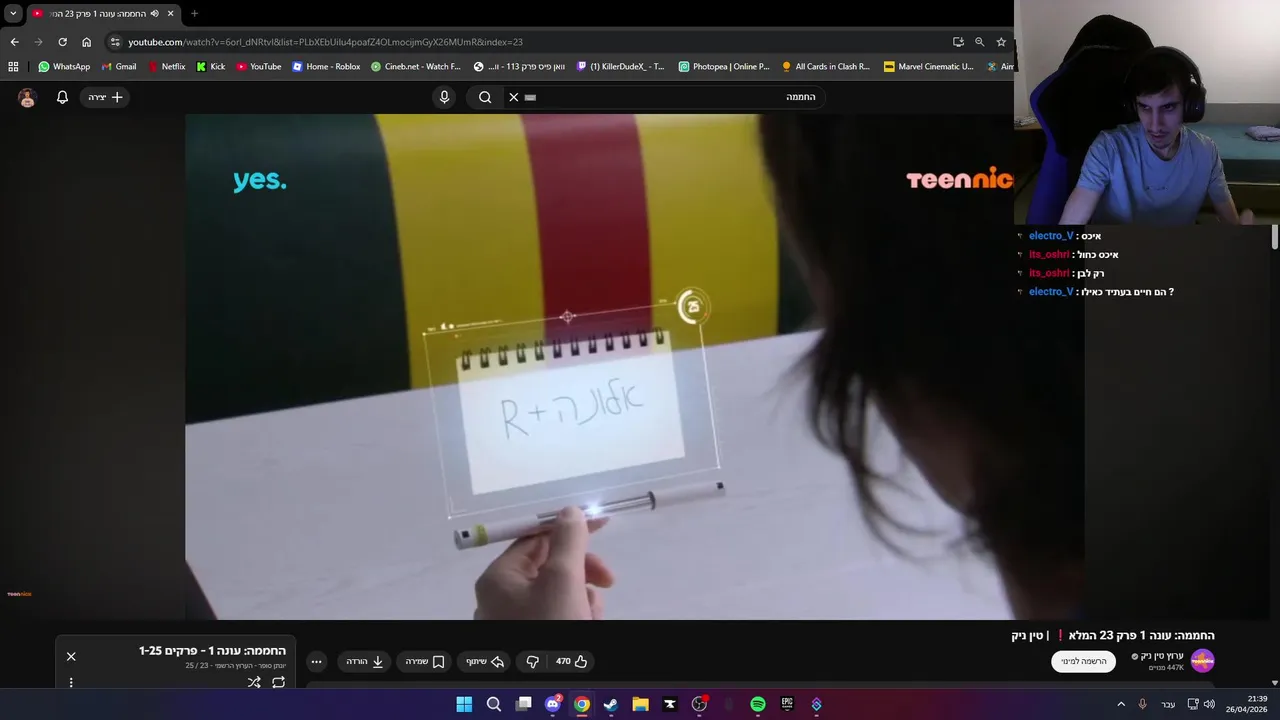
Task: Open Epic Games Launcher from the taskbar
Action: (x=787, y=704)
